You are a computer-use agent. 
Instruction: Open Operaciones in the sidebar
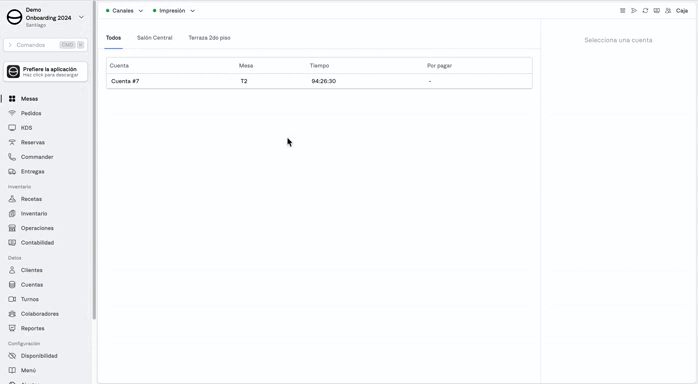[x=37, y=228]
